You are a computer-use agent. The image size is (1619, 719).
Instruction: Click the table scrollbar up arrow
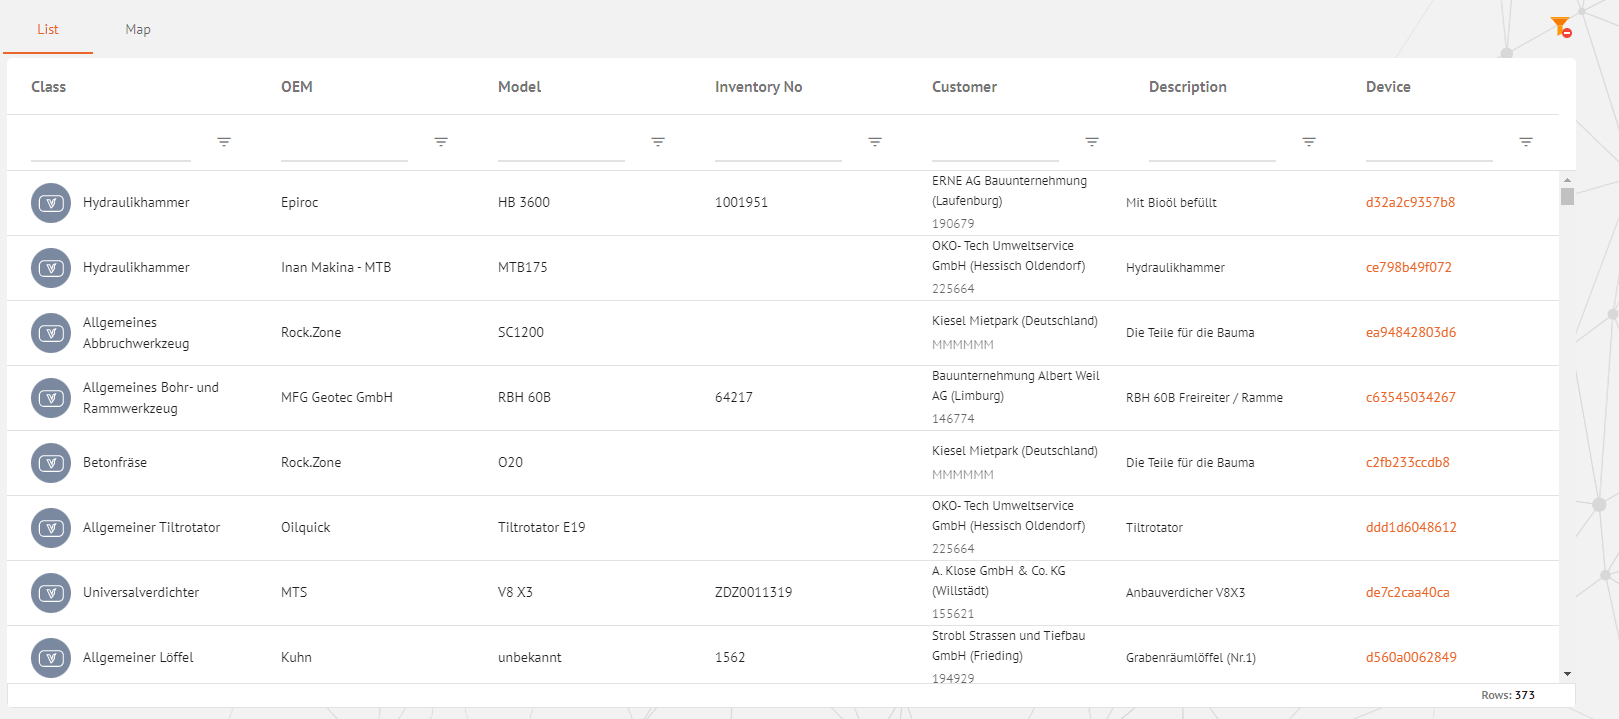1567,179
